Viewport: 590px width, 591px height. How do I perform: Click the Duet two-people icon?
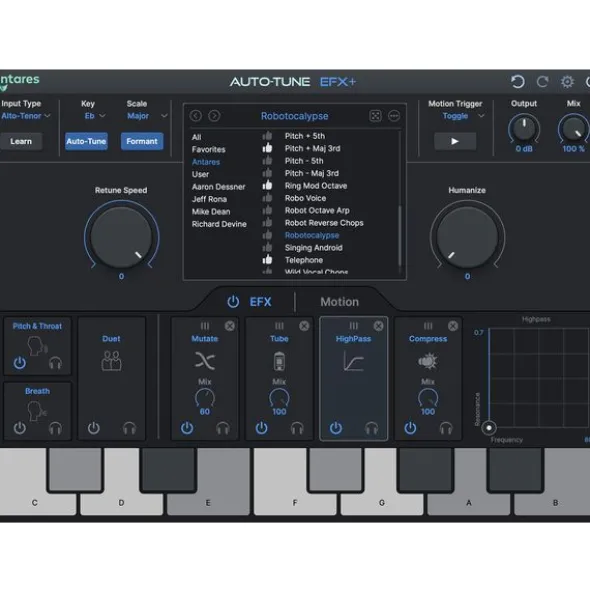(x=111, y=361)
